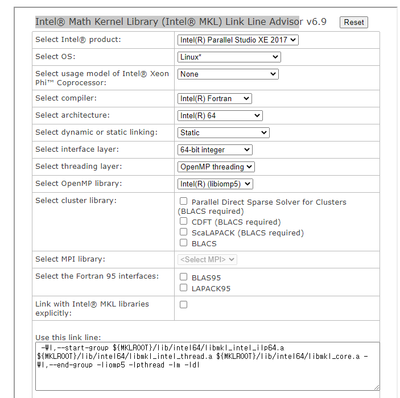Enable the CDFT (BLACS required) checkbox
The height and width of the screenshot is (398, 400).
[x=183, y=221]
